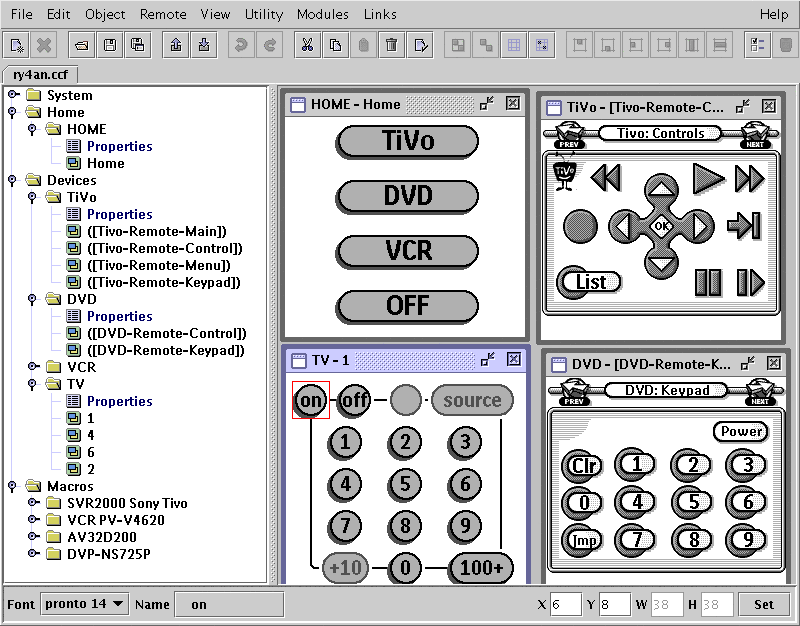This screenshot has height=626, width=800.
Task: Click the Paste clipboard icon
Action: [363, 45]
